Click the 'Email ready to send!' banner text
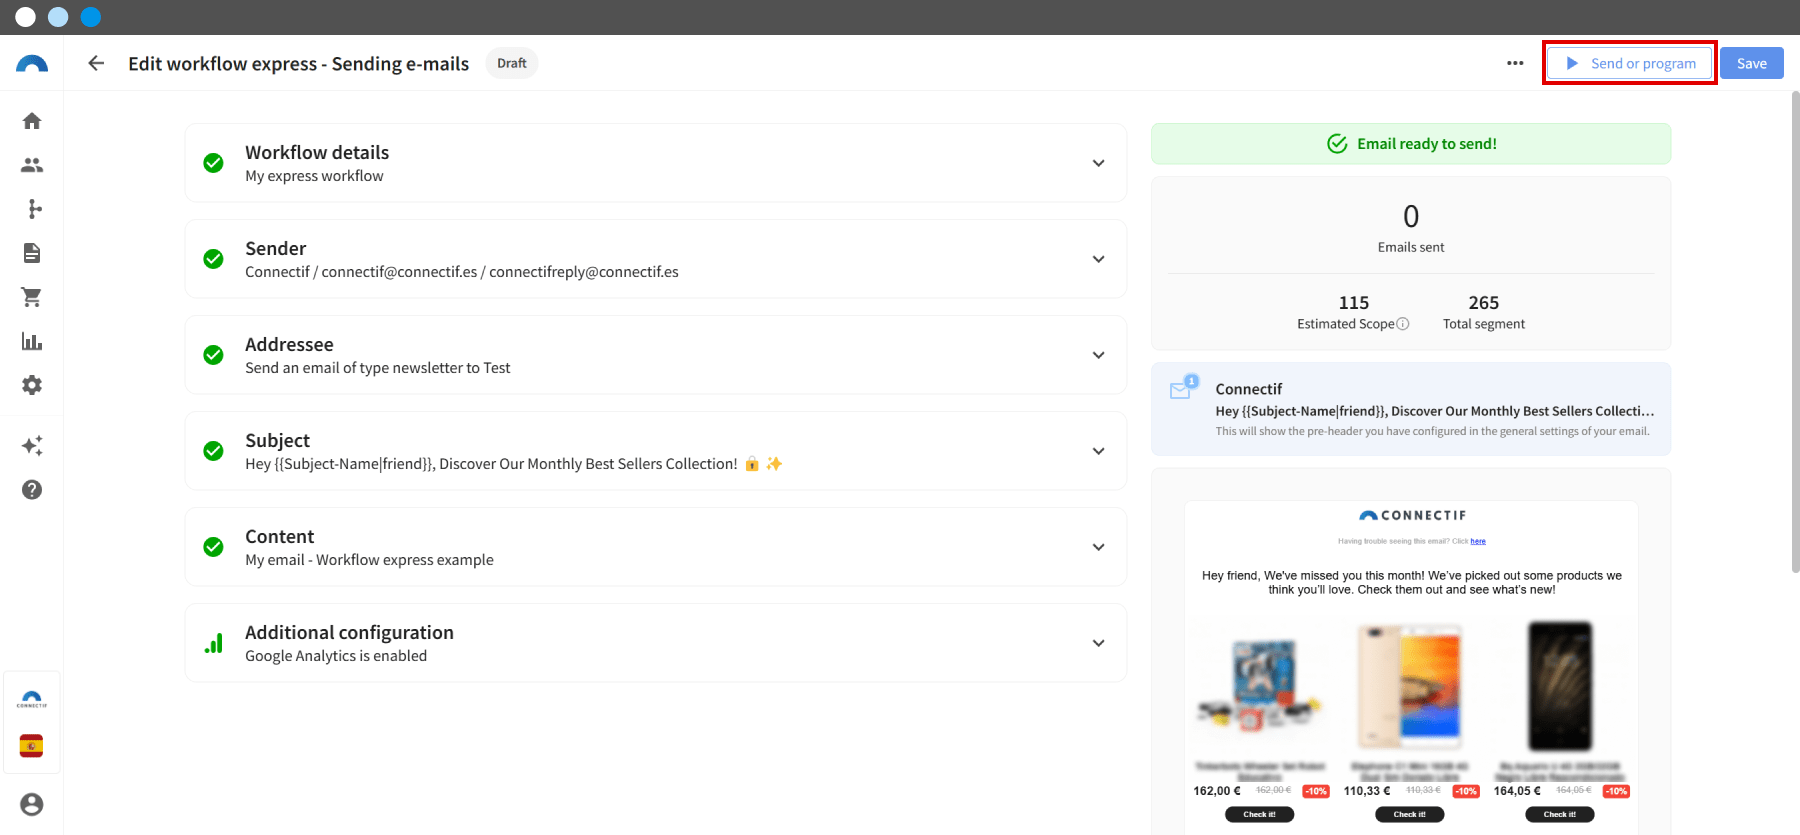 pyautogui.click(x=1427, y=144)
